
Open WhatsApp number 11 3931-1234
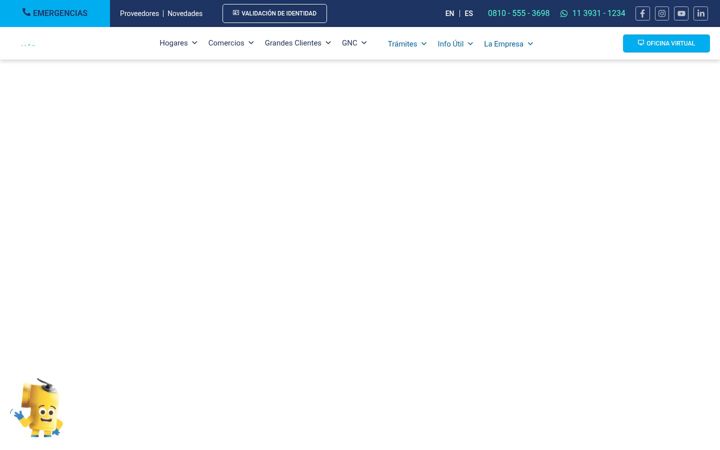pyautogui.click(x=592, y=13)
